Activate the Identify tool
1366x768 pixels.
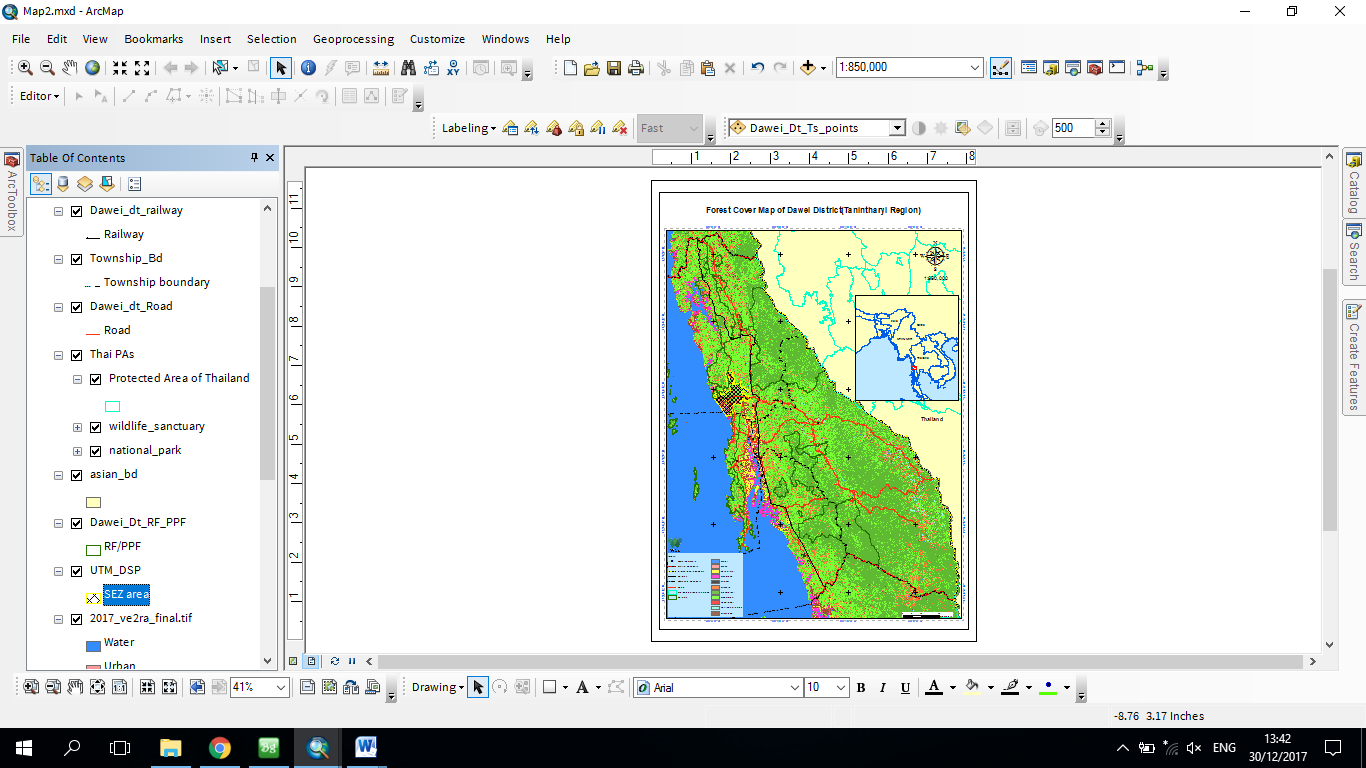[x=308, y=68]
